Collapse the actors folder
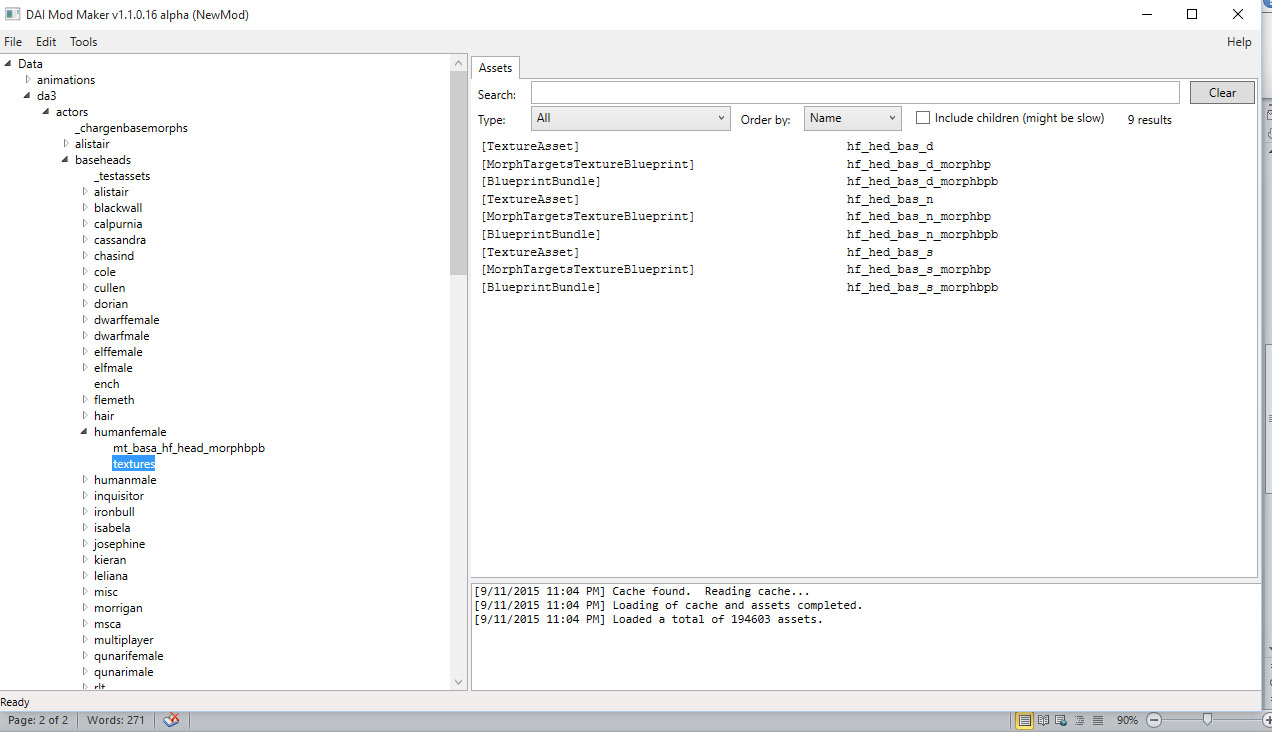 (46, 112)
